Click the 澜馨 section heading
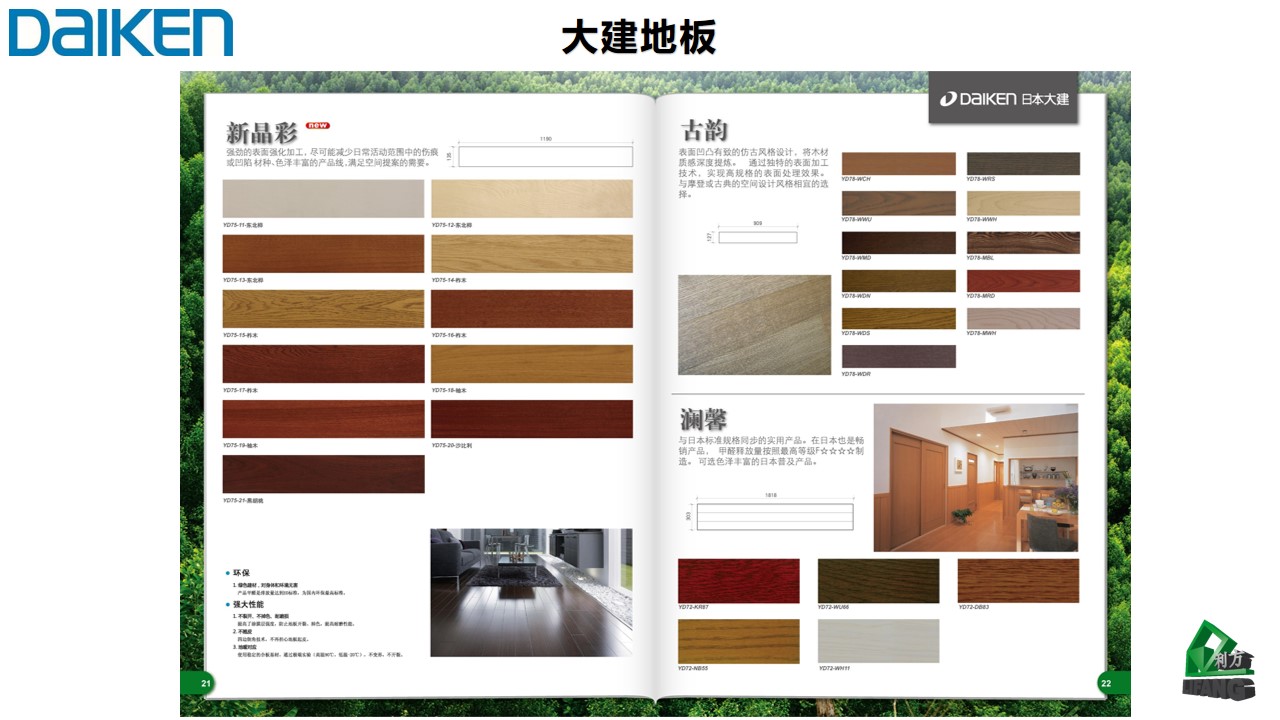The height and width of the screenshot is (720, 1280). (x=703, y=420)
